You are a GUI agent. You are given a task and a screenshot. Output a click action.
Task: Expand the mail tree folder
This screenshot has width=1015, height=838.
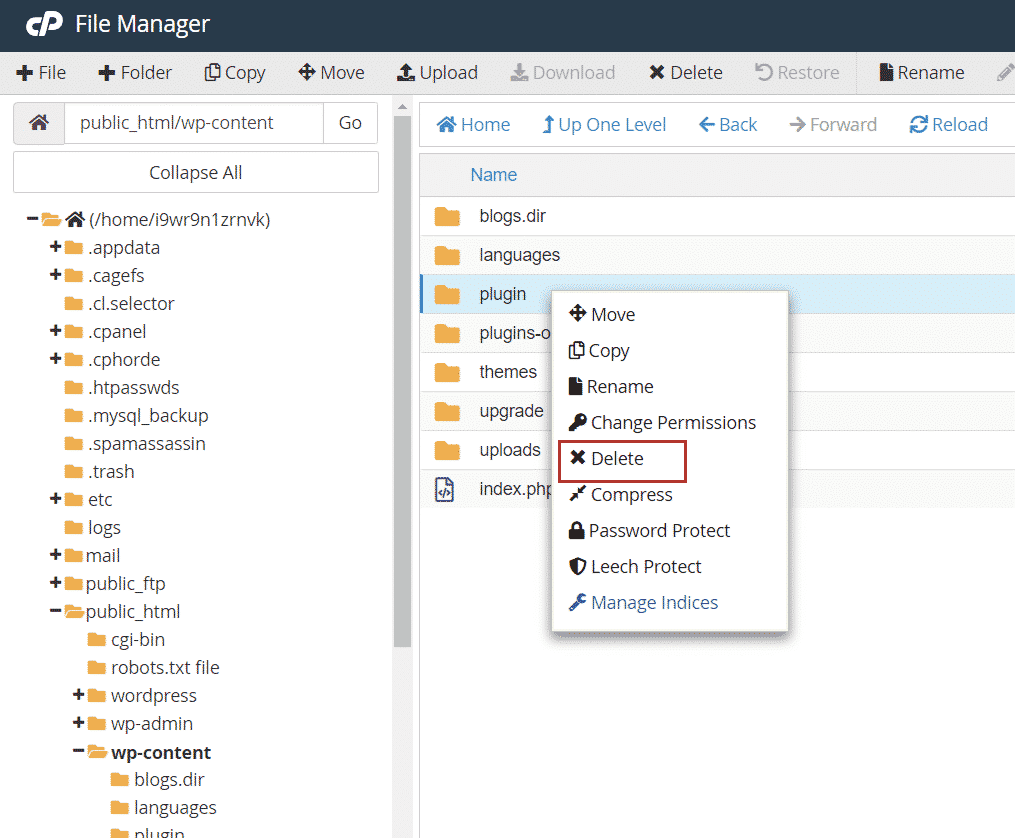[x=56, y=555]
